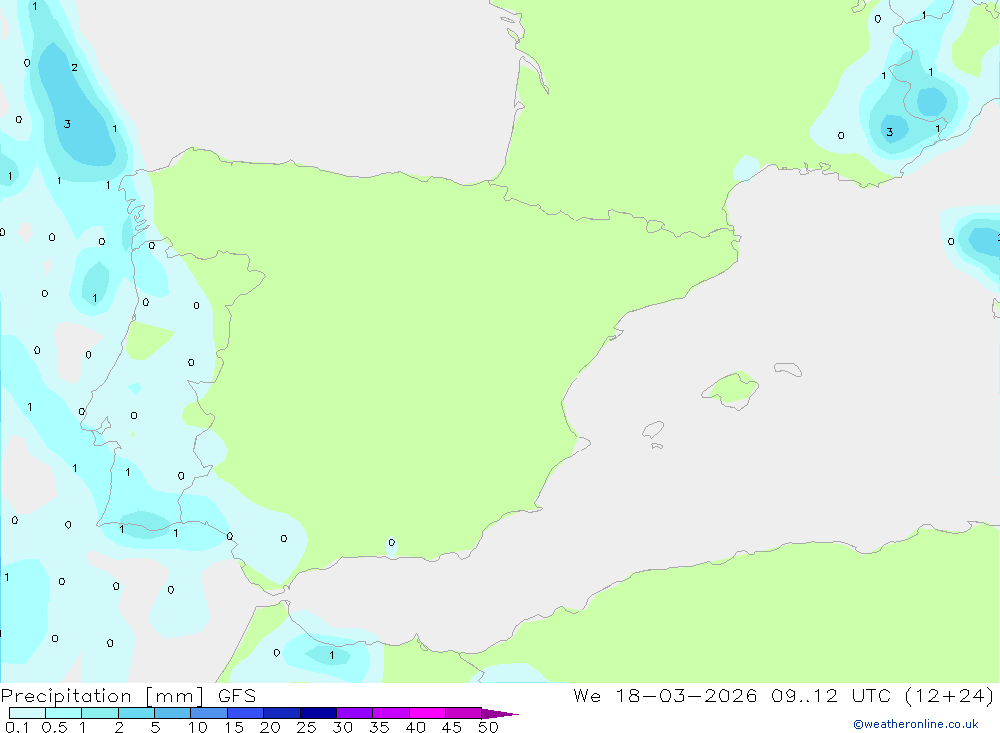Click the '25' legend scale label

307,727
